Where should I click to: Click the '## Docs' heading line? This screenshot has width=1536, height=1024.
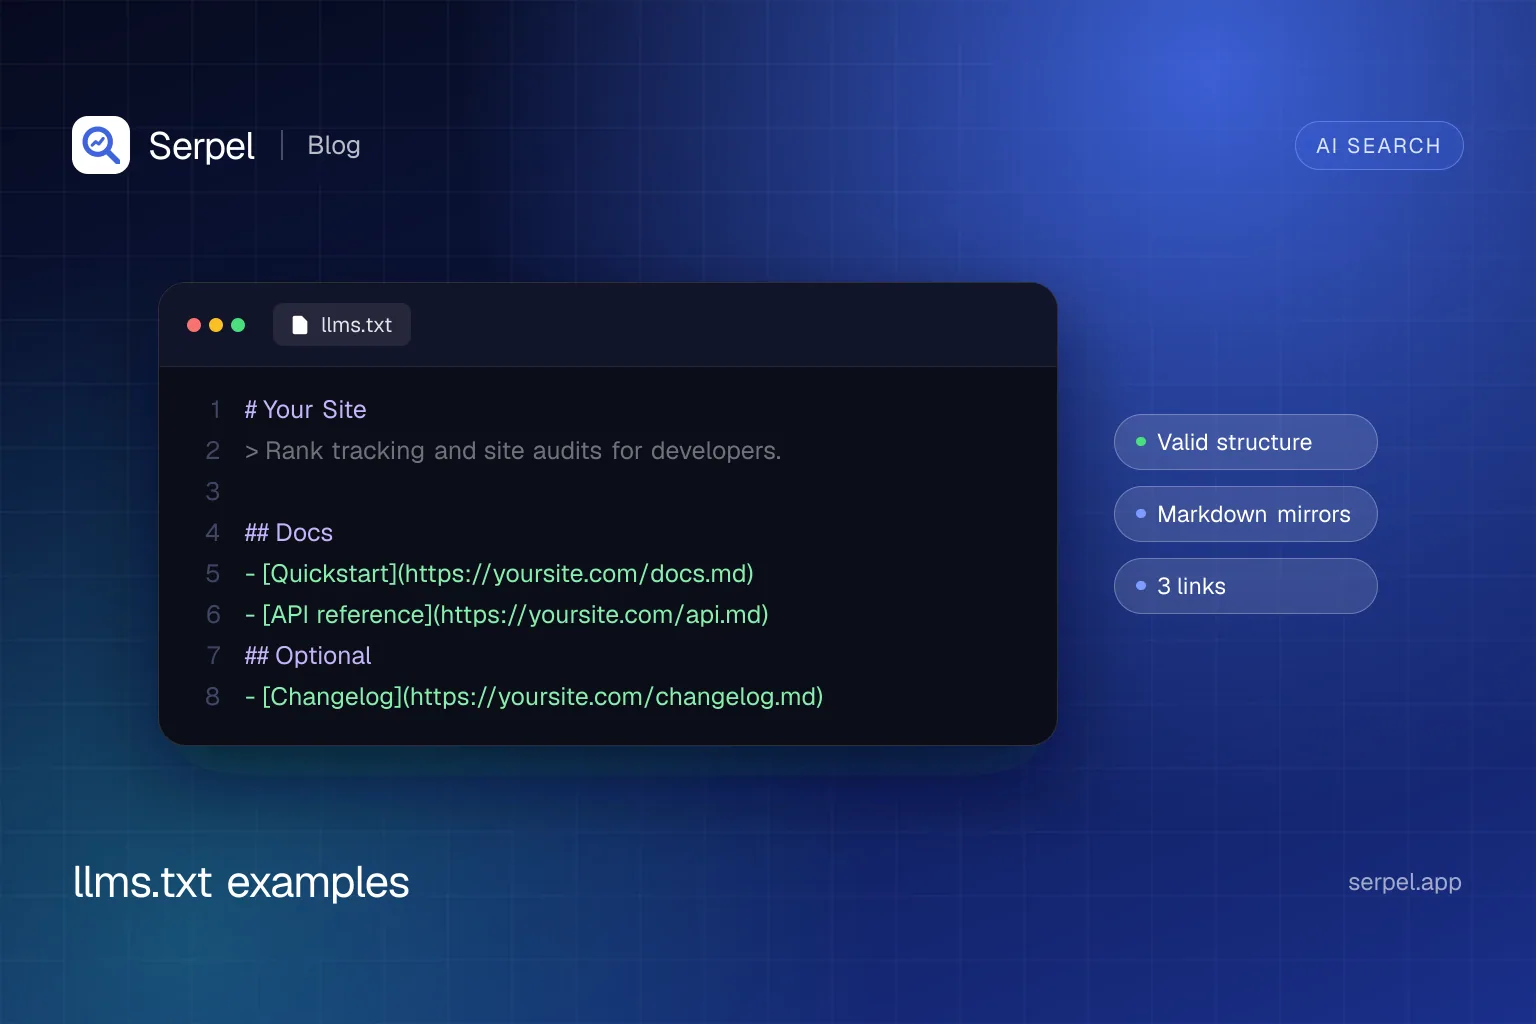(x=289, y=533)
